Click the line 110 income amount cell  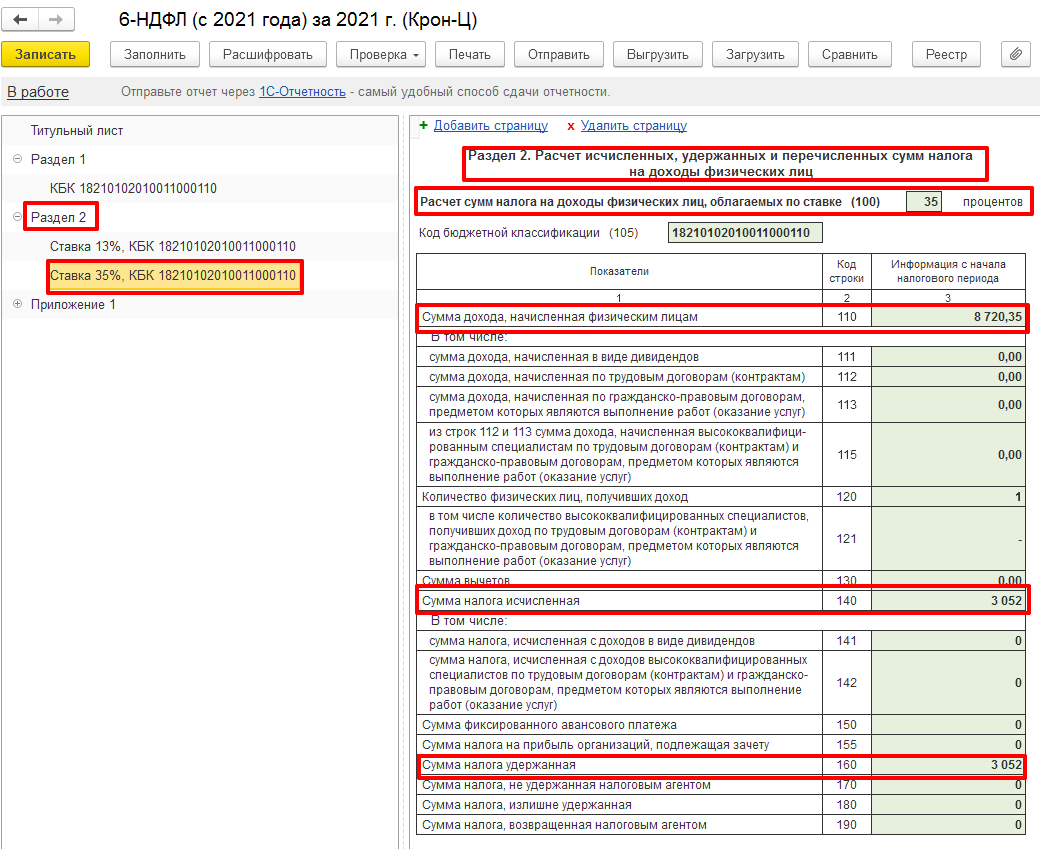948,317
